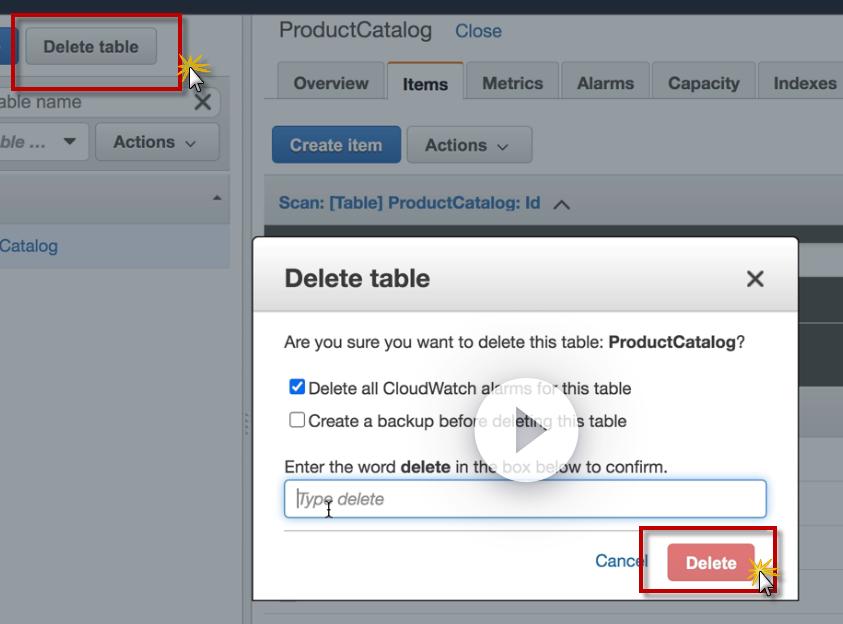
Task: Close the Delete table dialog
Action: point(755,279)
